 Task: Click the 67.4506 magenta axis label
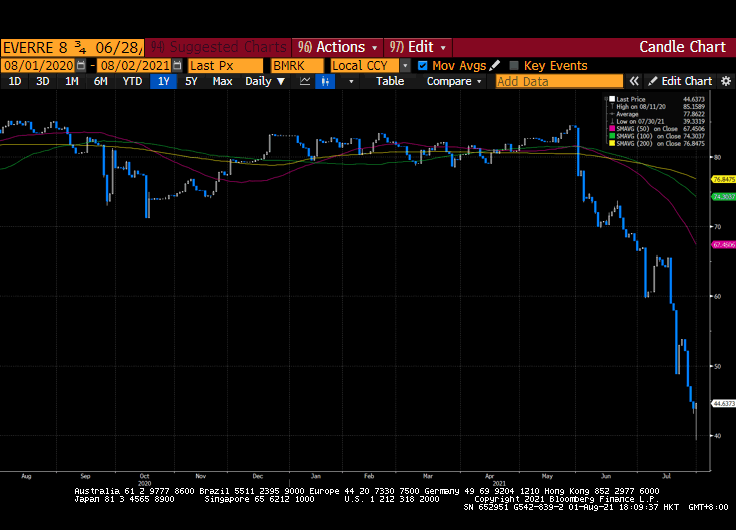point(724,245)
